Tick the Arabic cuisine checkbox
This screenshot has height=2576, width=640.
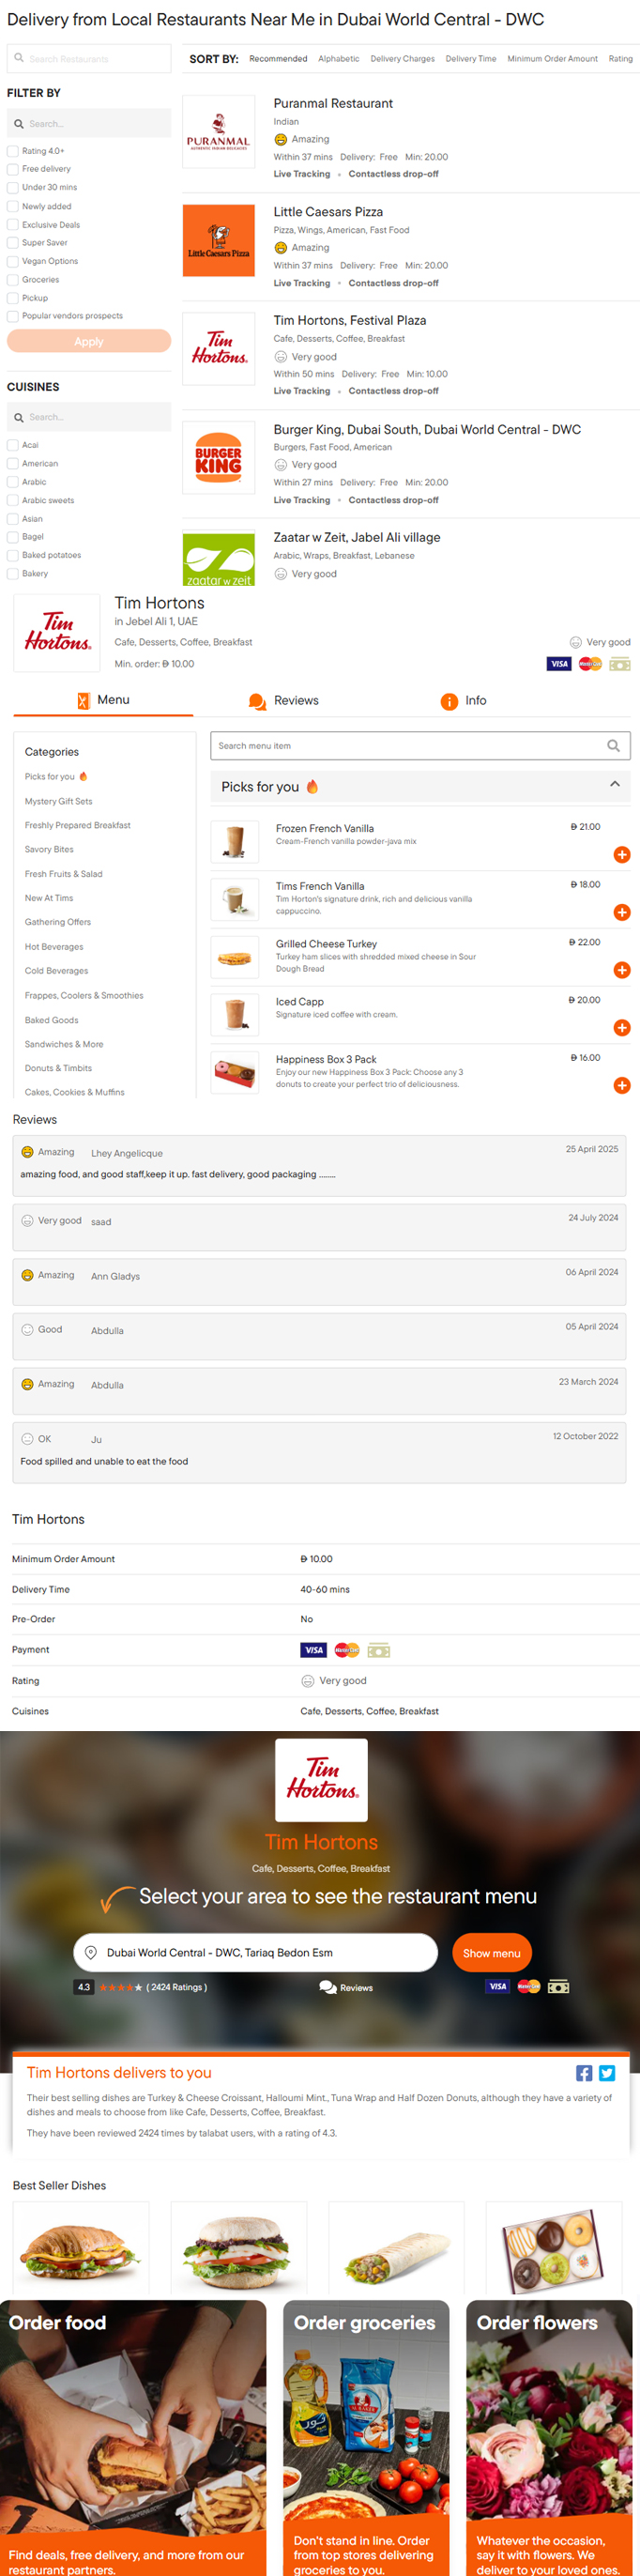(13, 482)
